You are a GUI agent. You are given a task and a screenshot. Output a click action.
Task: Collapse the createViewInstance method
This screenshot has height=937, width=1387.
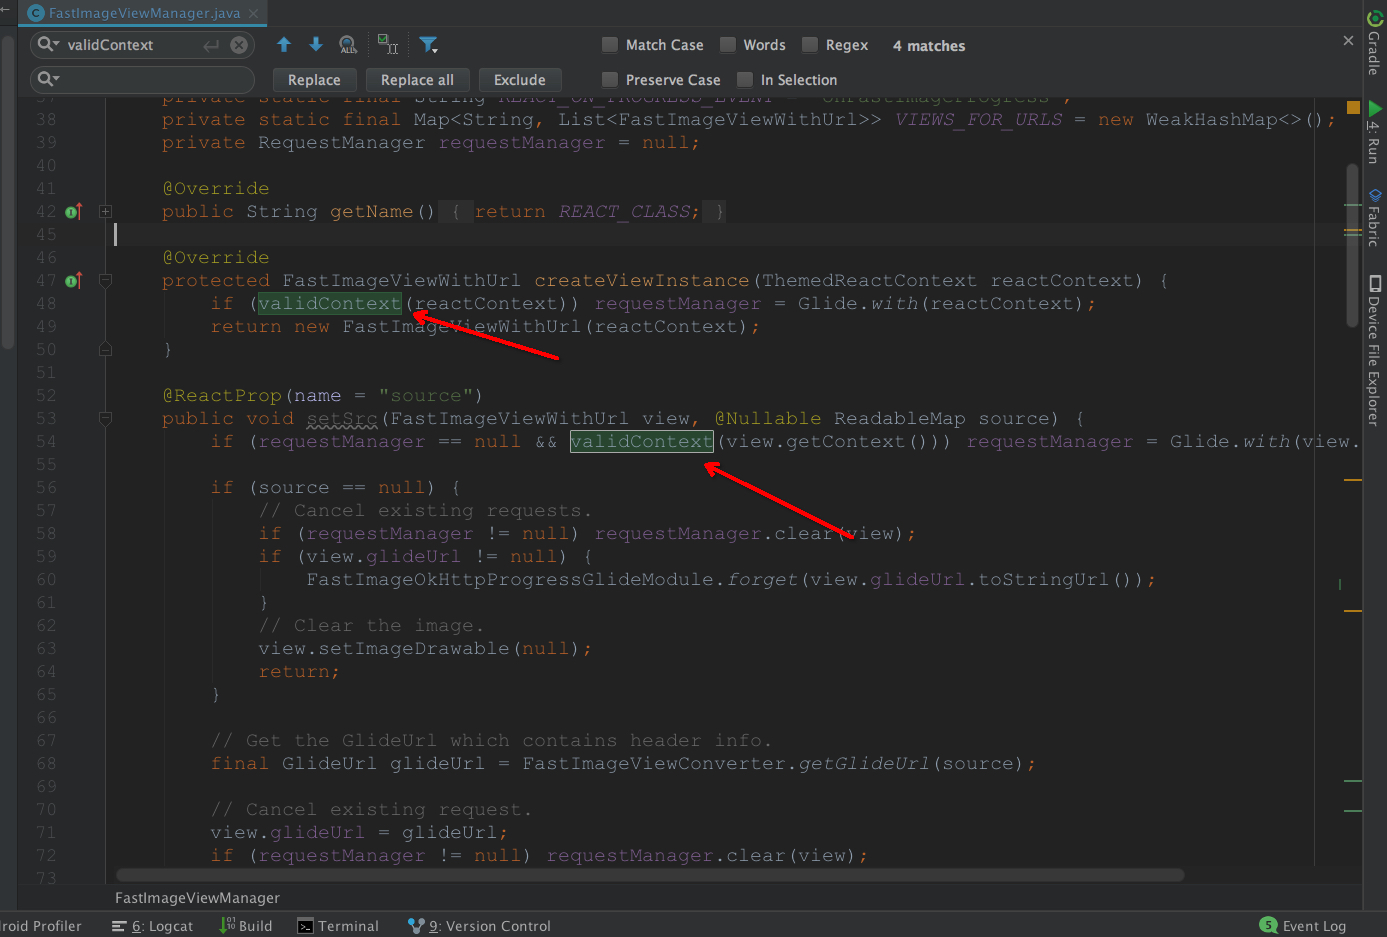(x=106, y=280)
